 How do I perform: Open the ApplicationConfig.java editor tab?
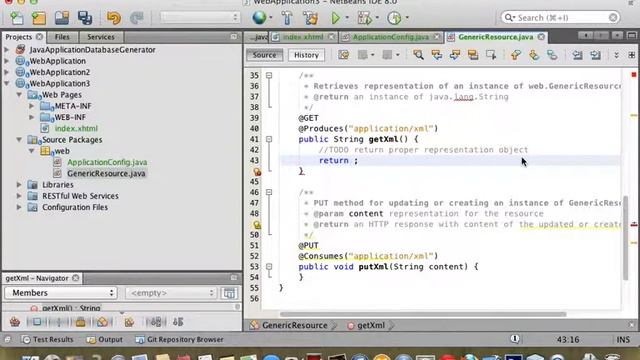[x=391, y=37]
